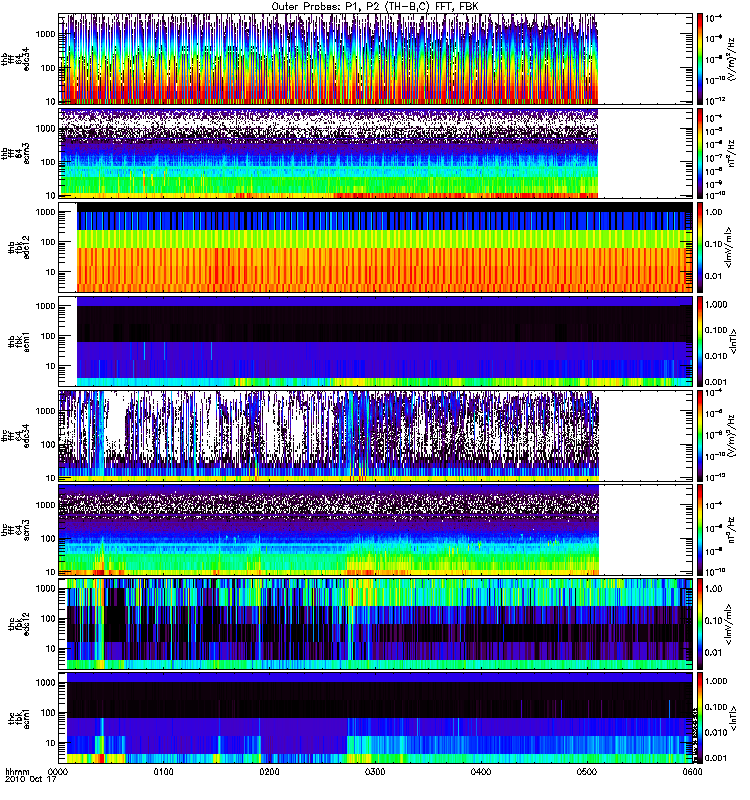The image size is (750, 800).
Task: Click the nT²/Hz unit label of thb scm3 panel
Action: pyautogui.click(x=731, y=153)
